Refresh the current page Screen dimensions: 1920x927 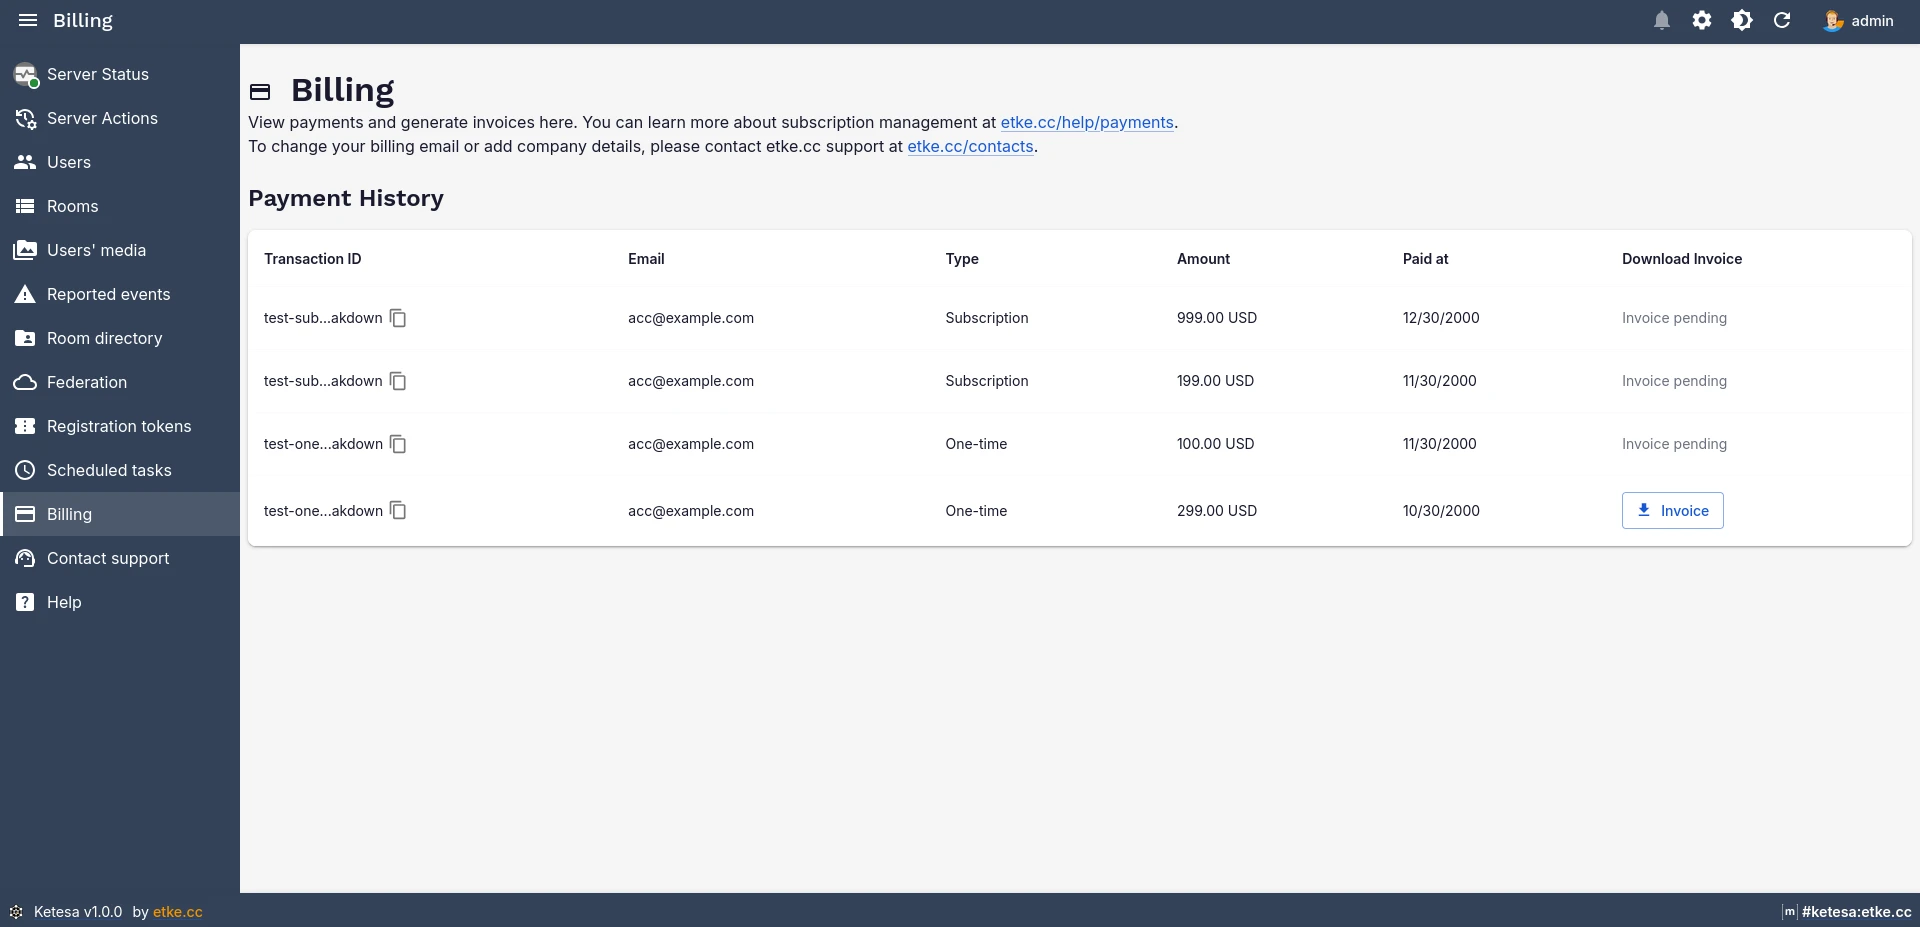tap(1782, 20)
